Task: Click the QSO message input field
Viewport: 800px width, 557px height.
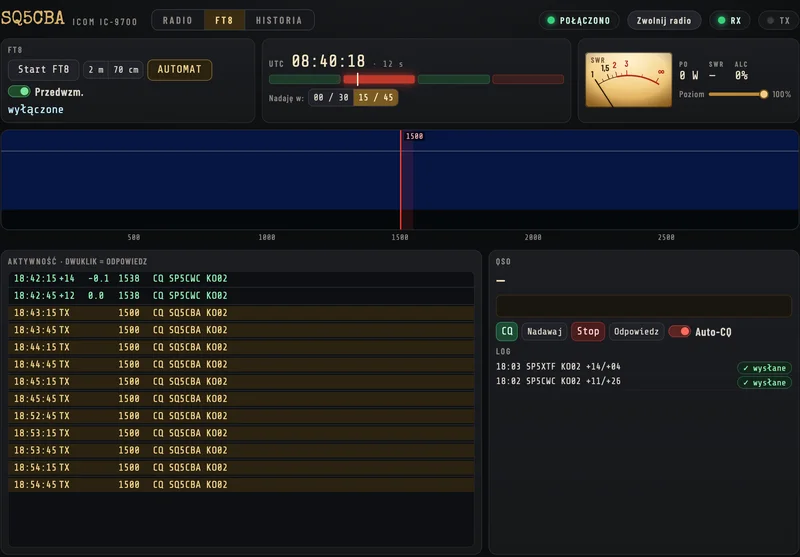Action: coord(643,306)
